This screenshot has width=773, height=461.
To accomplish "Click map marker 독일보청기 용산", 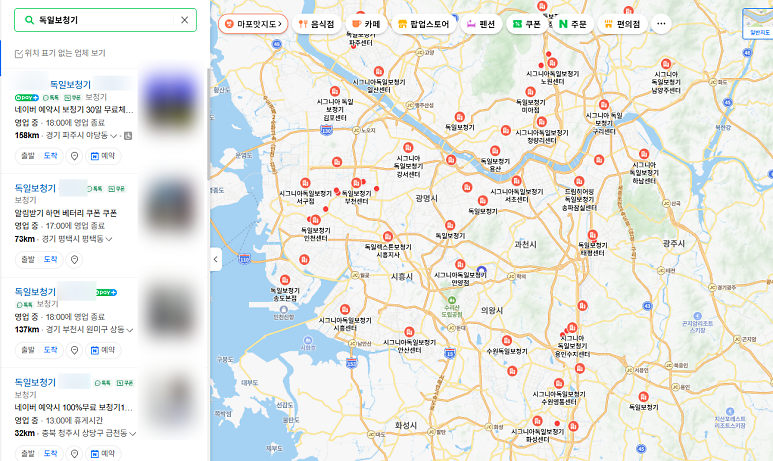I will pos(495,151).
